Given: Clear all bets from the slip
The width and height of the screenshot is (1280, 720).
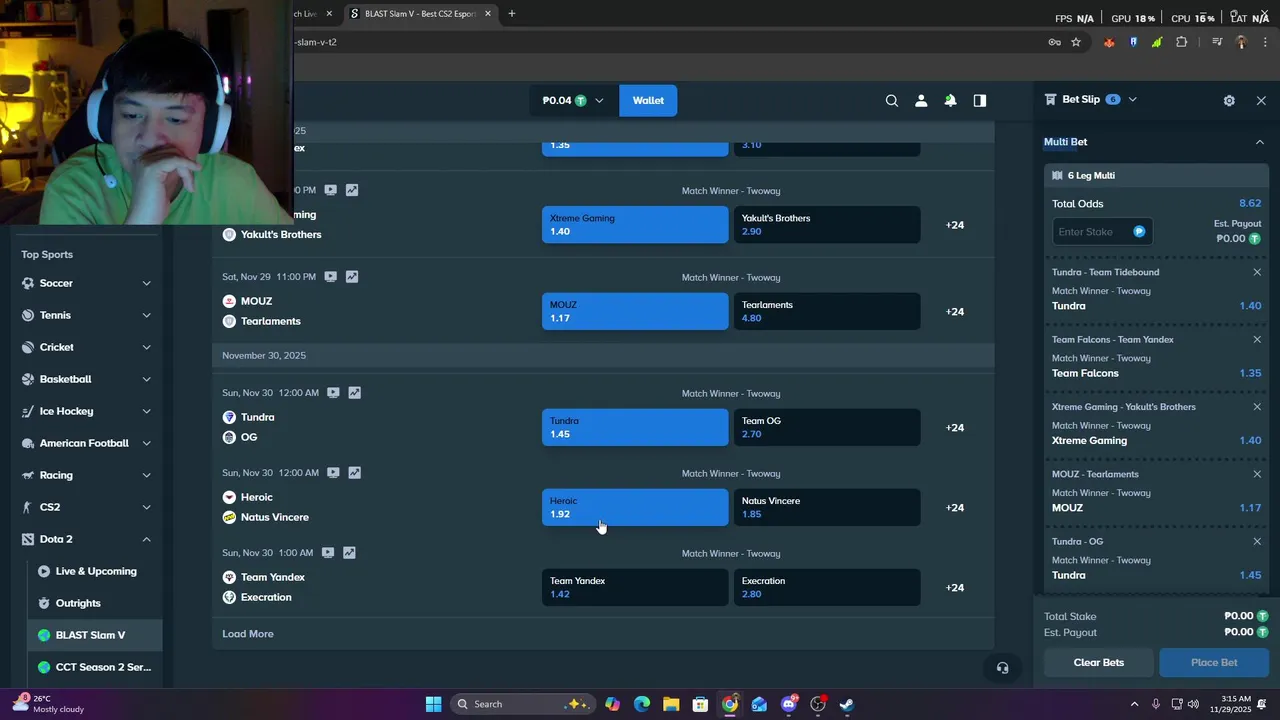Looking at the screenshot, I should [x=1098, y=662].
